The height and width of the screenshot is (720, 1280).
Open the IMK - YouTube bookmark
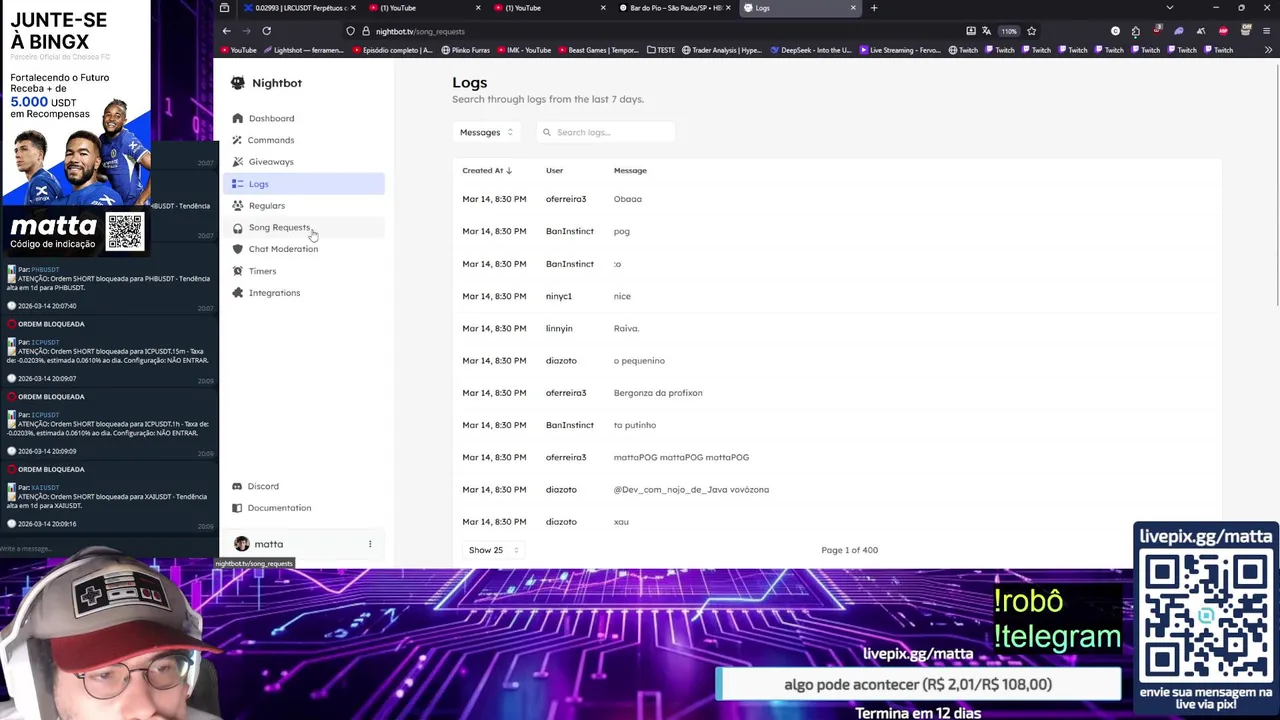tap(524, 50)
